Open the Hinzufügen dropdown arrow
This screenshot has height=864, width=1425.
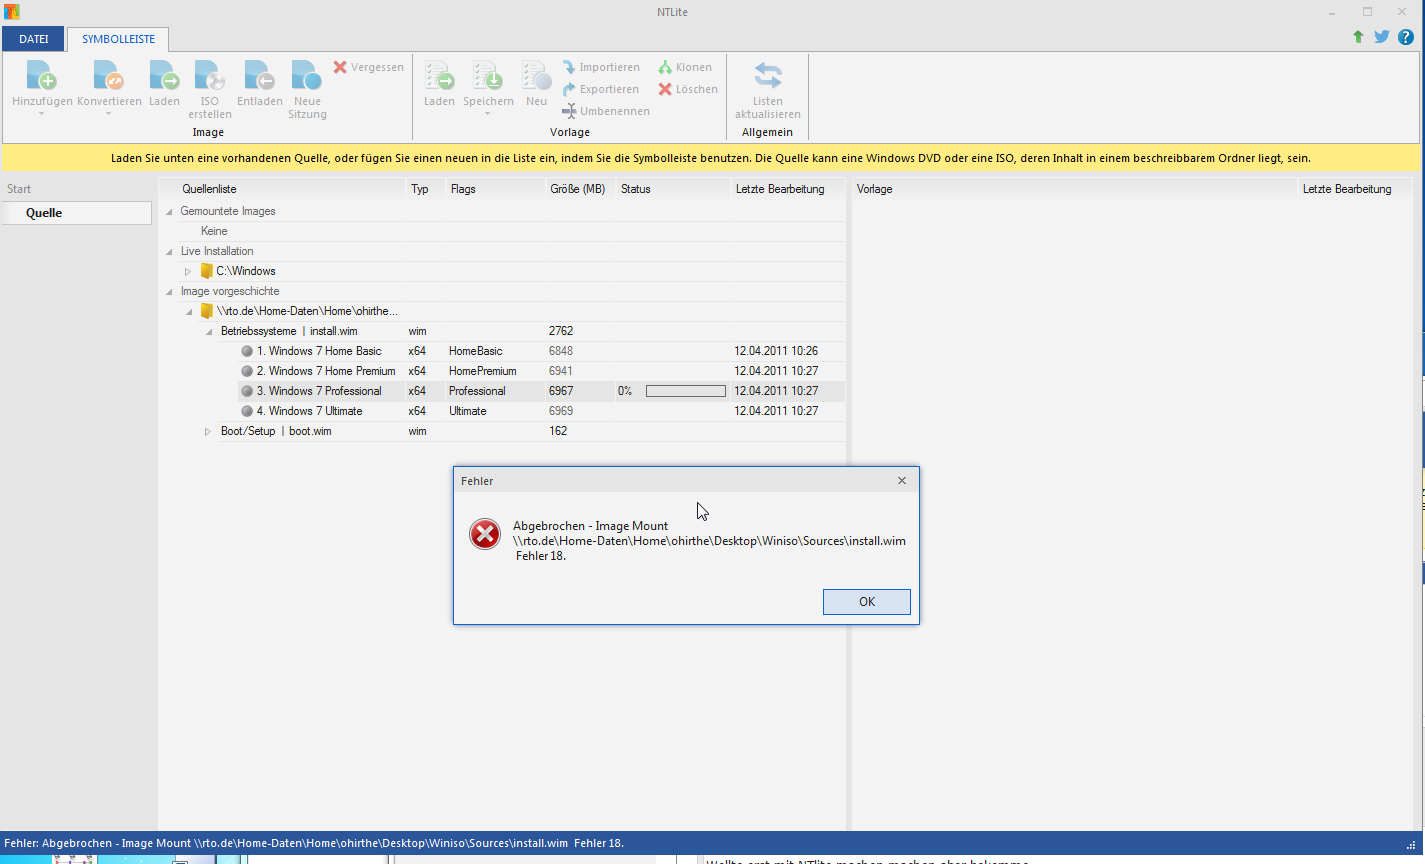tap(42, 114)
